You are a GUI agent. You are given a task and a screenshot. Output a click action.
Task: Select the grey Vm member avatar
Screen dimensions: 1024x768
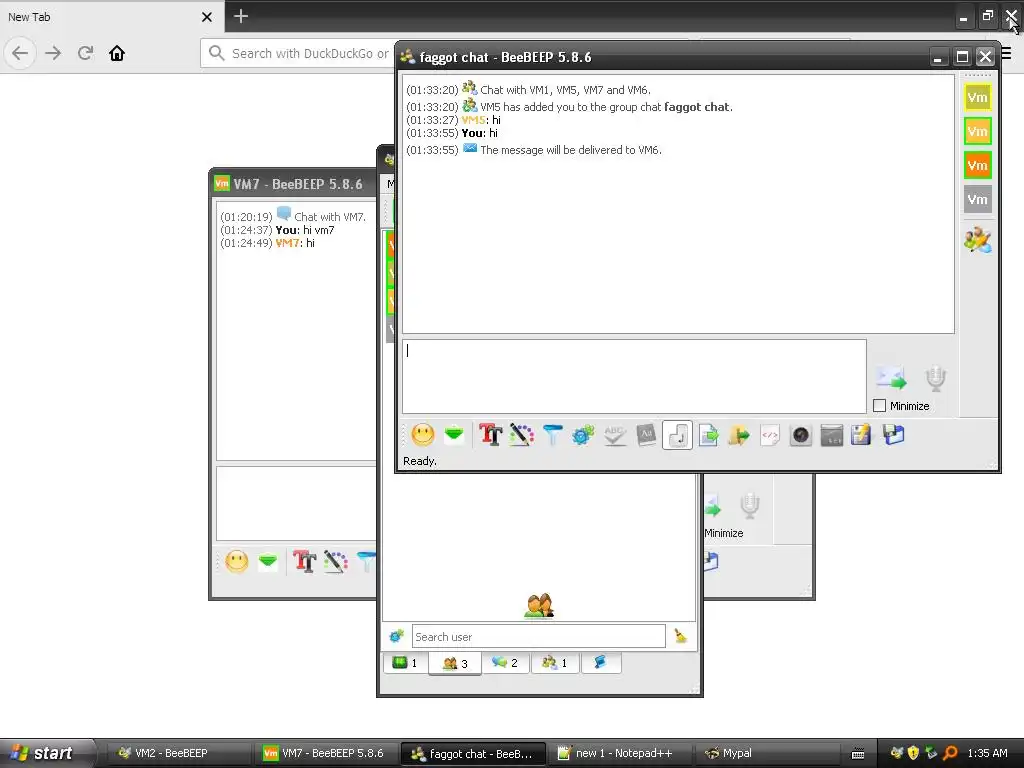[x=978, y=199]
